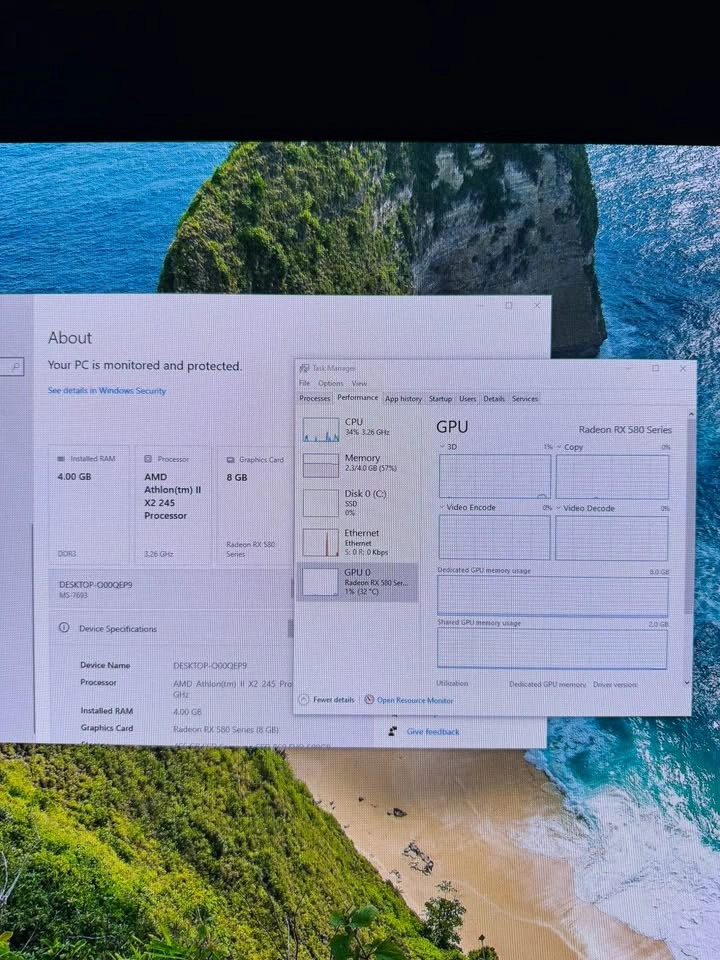Click the Task Manager scrollbar up arrow
The width and height of the screenshot is (720, 960).
691,414
